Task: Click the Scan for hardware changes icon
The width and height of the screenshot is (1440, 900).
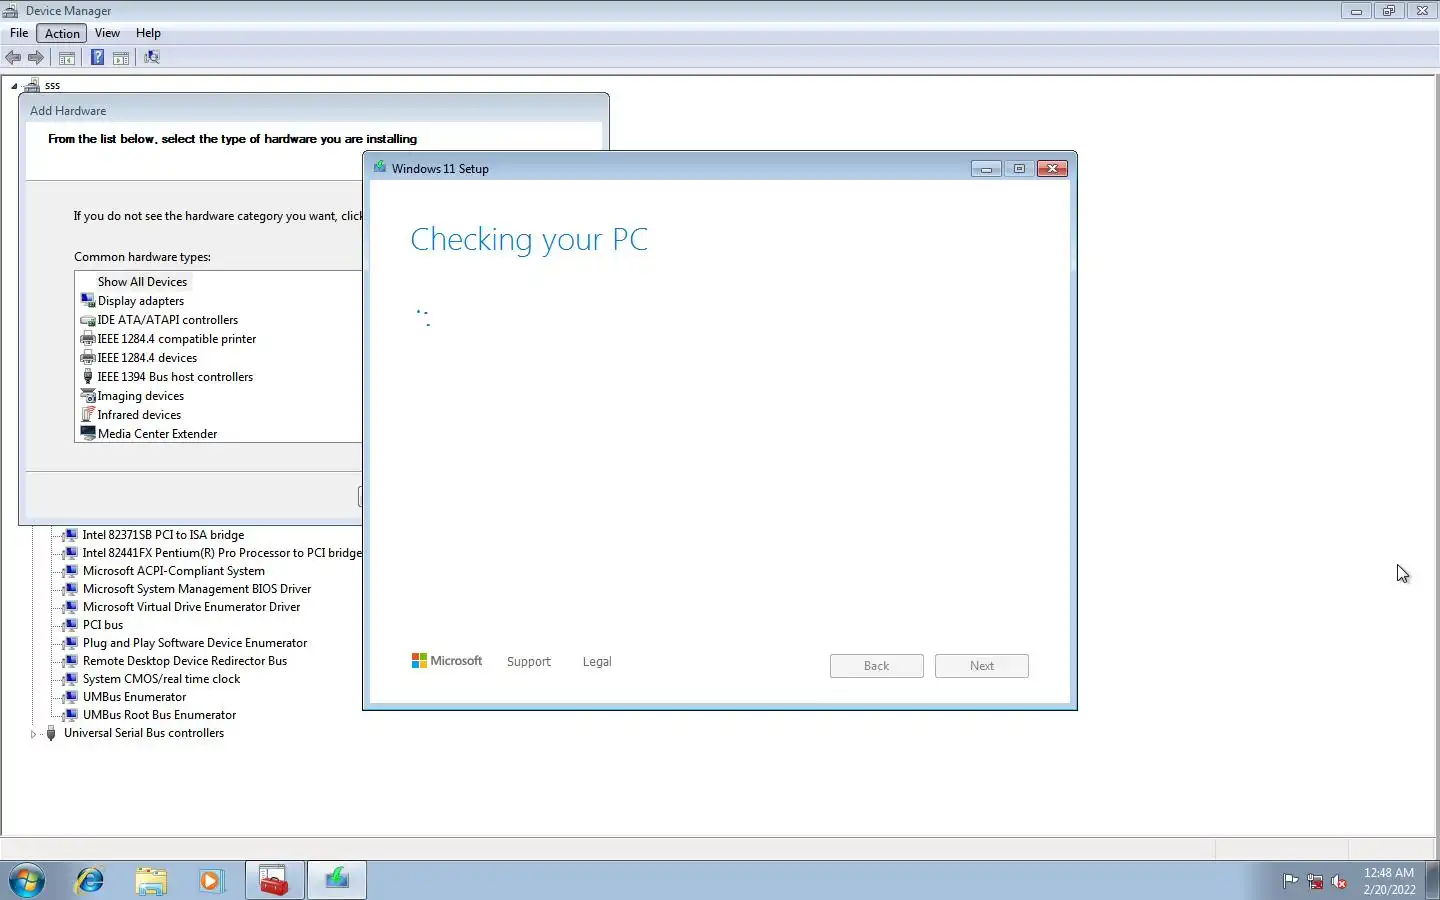Action: click(x=152, y=58)
